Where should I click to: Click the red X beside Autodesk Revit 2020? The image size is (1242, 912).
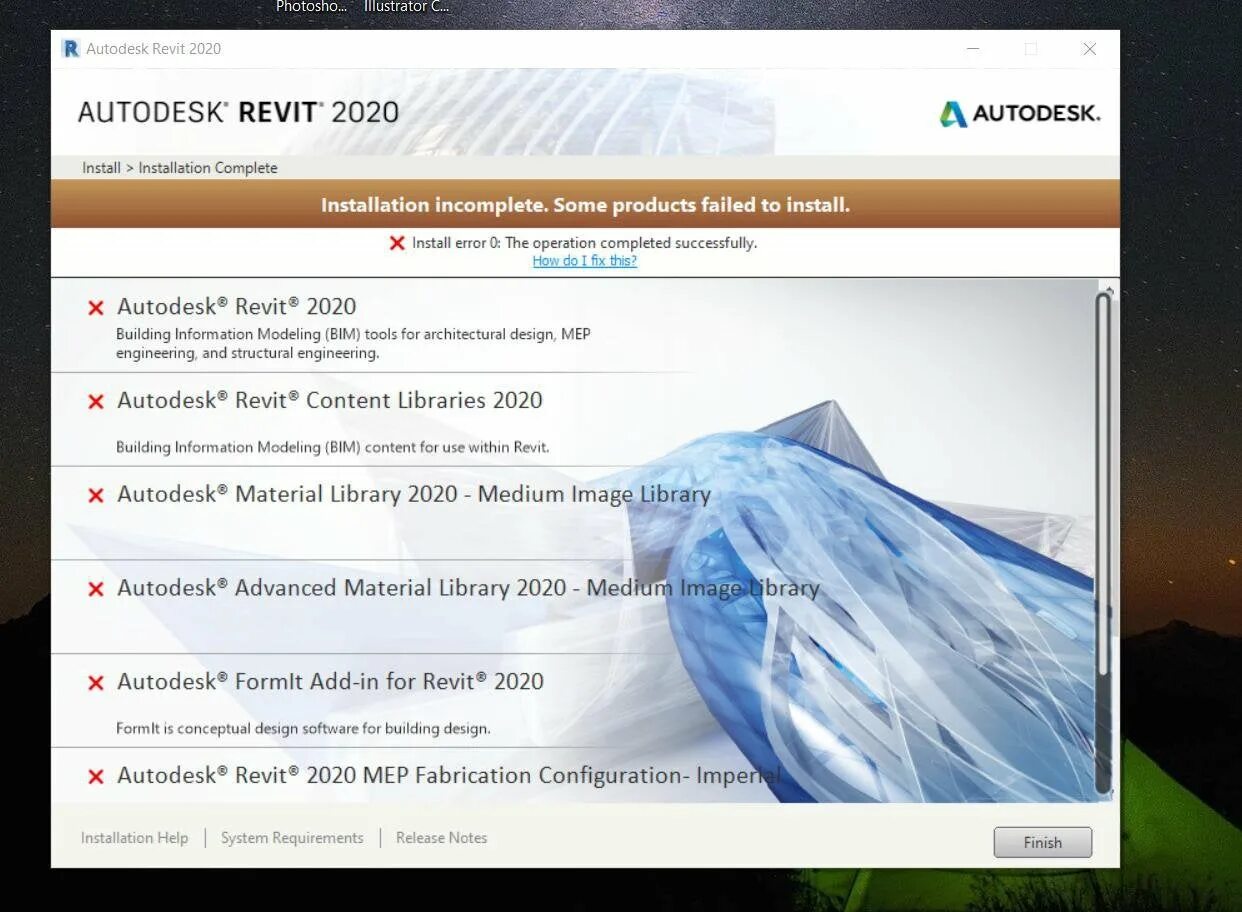click(x=96, y=308)
